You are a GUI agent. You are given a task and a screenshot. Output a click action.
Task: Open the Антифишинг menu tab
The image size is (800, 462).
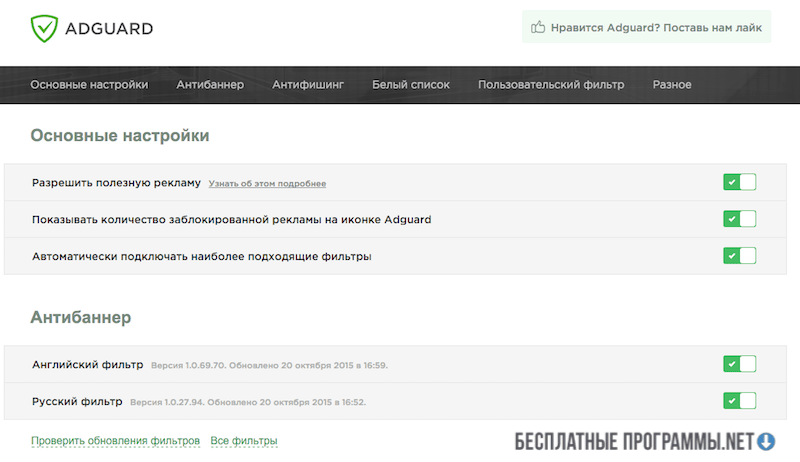pos(308,85)
